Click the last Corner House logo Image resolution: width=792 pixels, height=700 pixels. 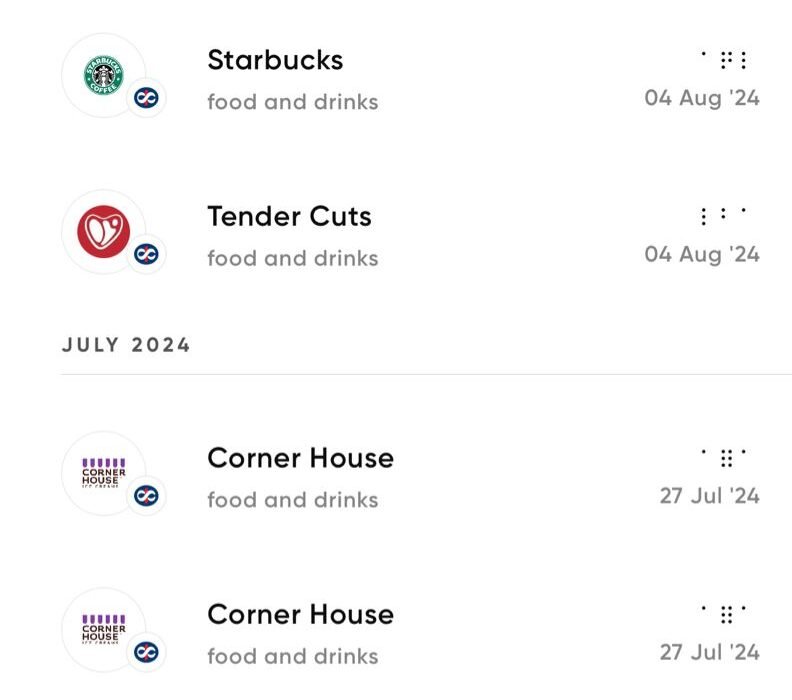[103, 629]
